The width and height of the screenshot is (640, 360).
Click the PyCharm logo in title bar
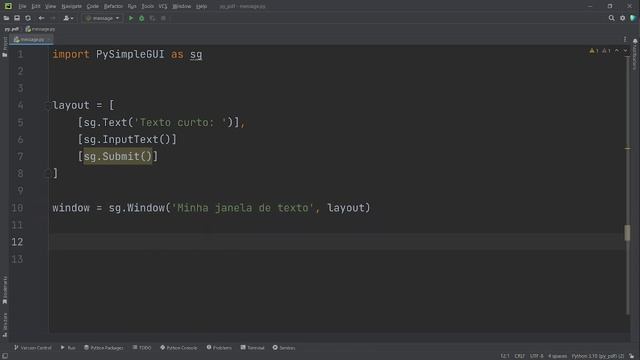(8, 6)
